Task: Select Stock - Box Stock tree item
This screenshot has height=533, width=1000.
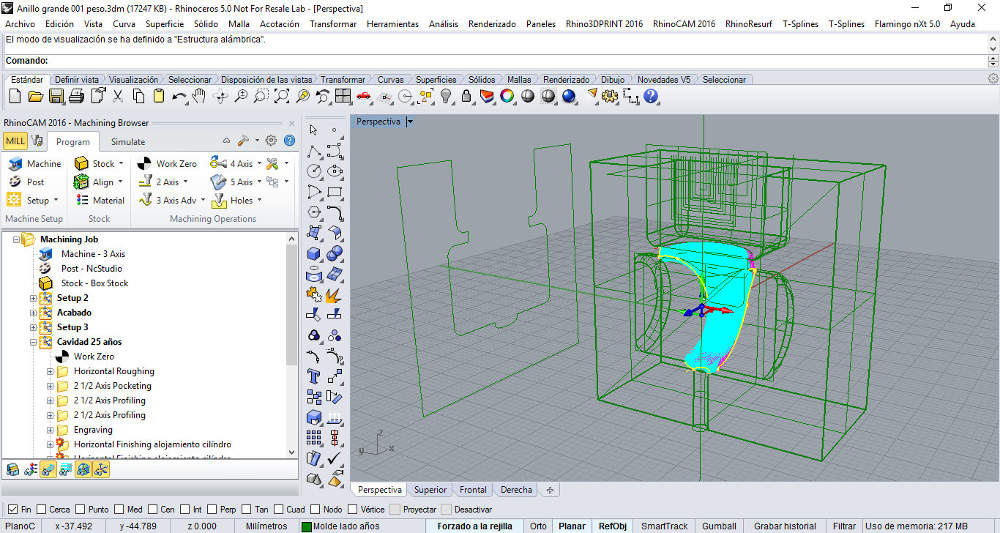Action: (x=94, y=283)
